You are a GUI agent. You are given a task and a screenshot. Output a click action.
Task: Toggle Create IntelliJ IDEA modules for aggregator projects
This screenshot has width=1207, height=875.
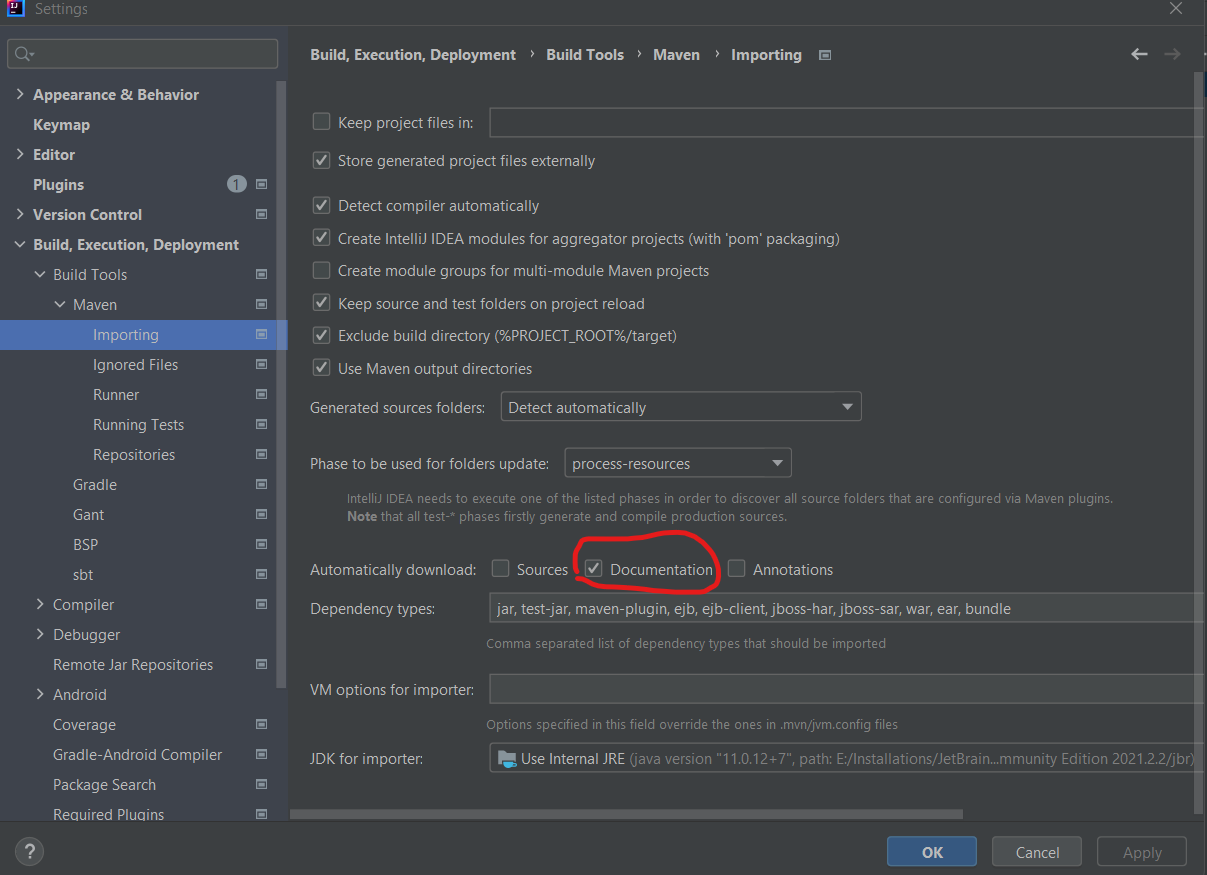[x=321, y=238]
